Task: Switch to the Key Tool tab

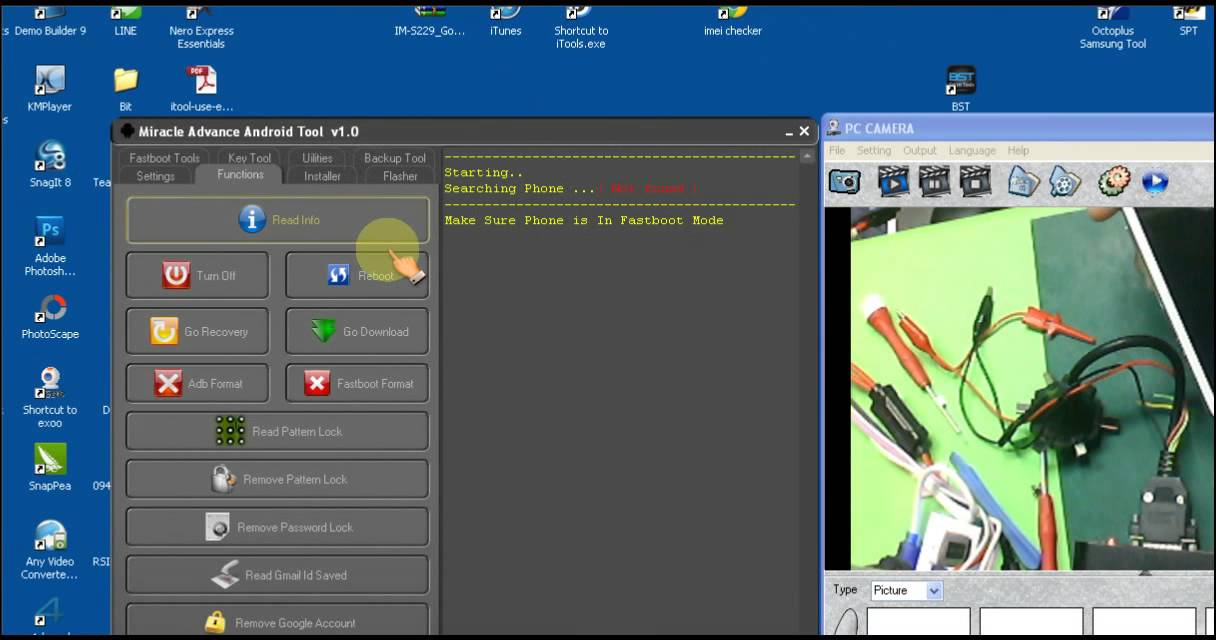Action: click(x=249, y=158)
